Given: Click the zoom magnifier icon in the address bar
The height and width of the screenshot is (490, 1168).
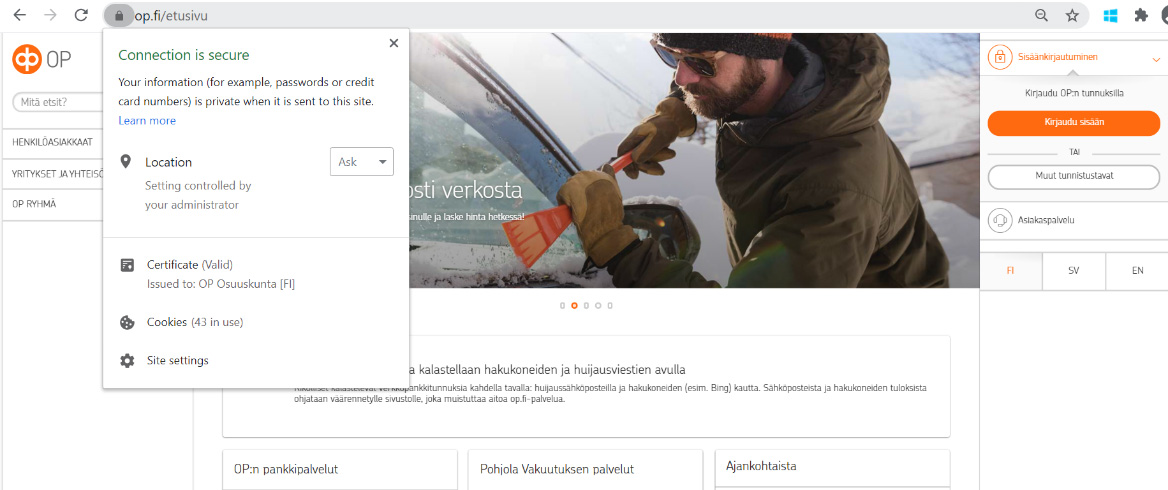Looking at the screenshot, I should tap(1042, 16).
